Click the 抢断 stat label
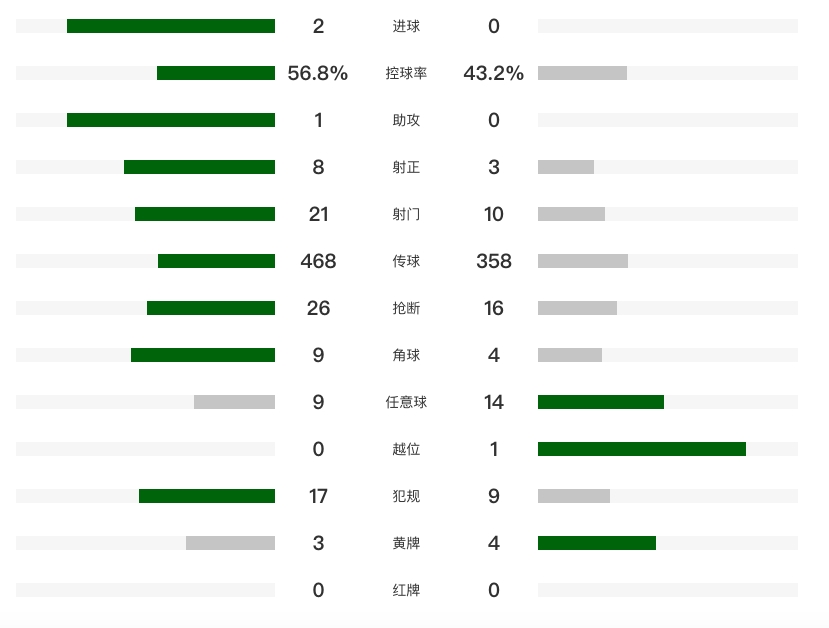 (x=406, y=308)
